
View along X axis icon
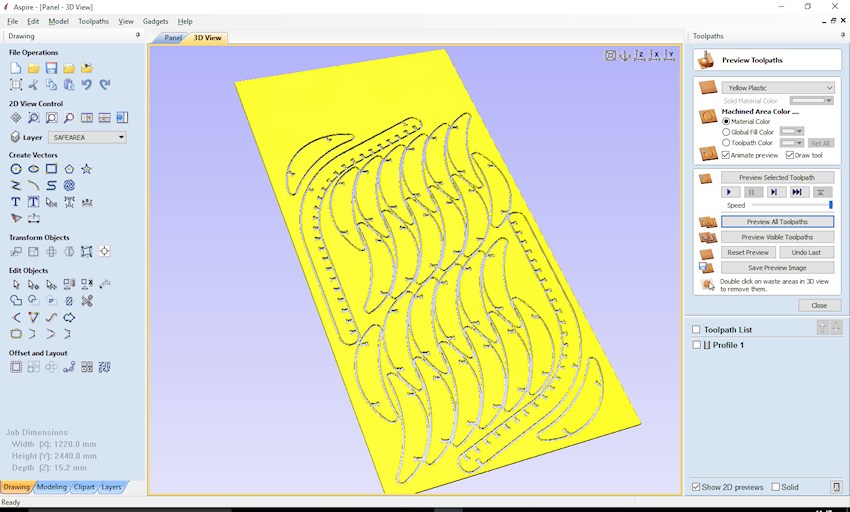[x=655, y=55]
